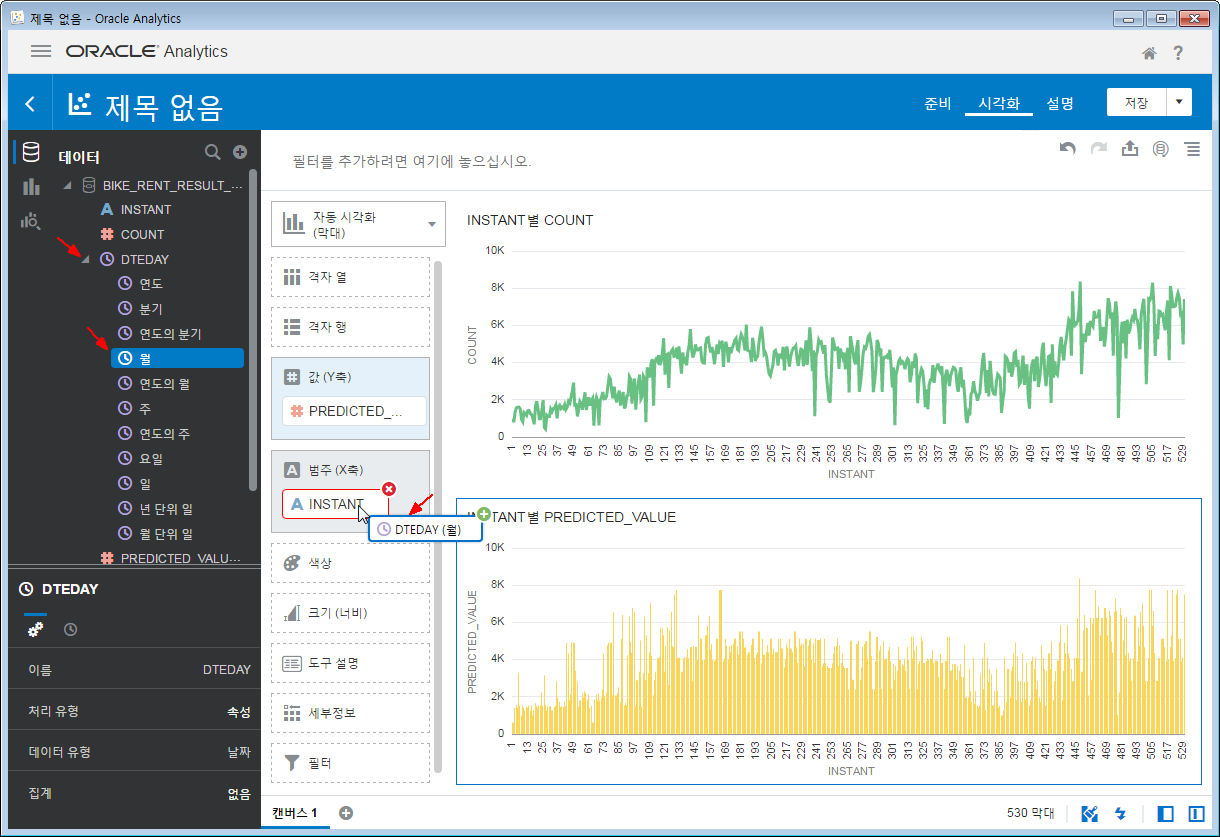Click the share/export icon
Image resolution: width=1220 pixels, height=837 pixels.
point(1130,148)
